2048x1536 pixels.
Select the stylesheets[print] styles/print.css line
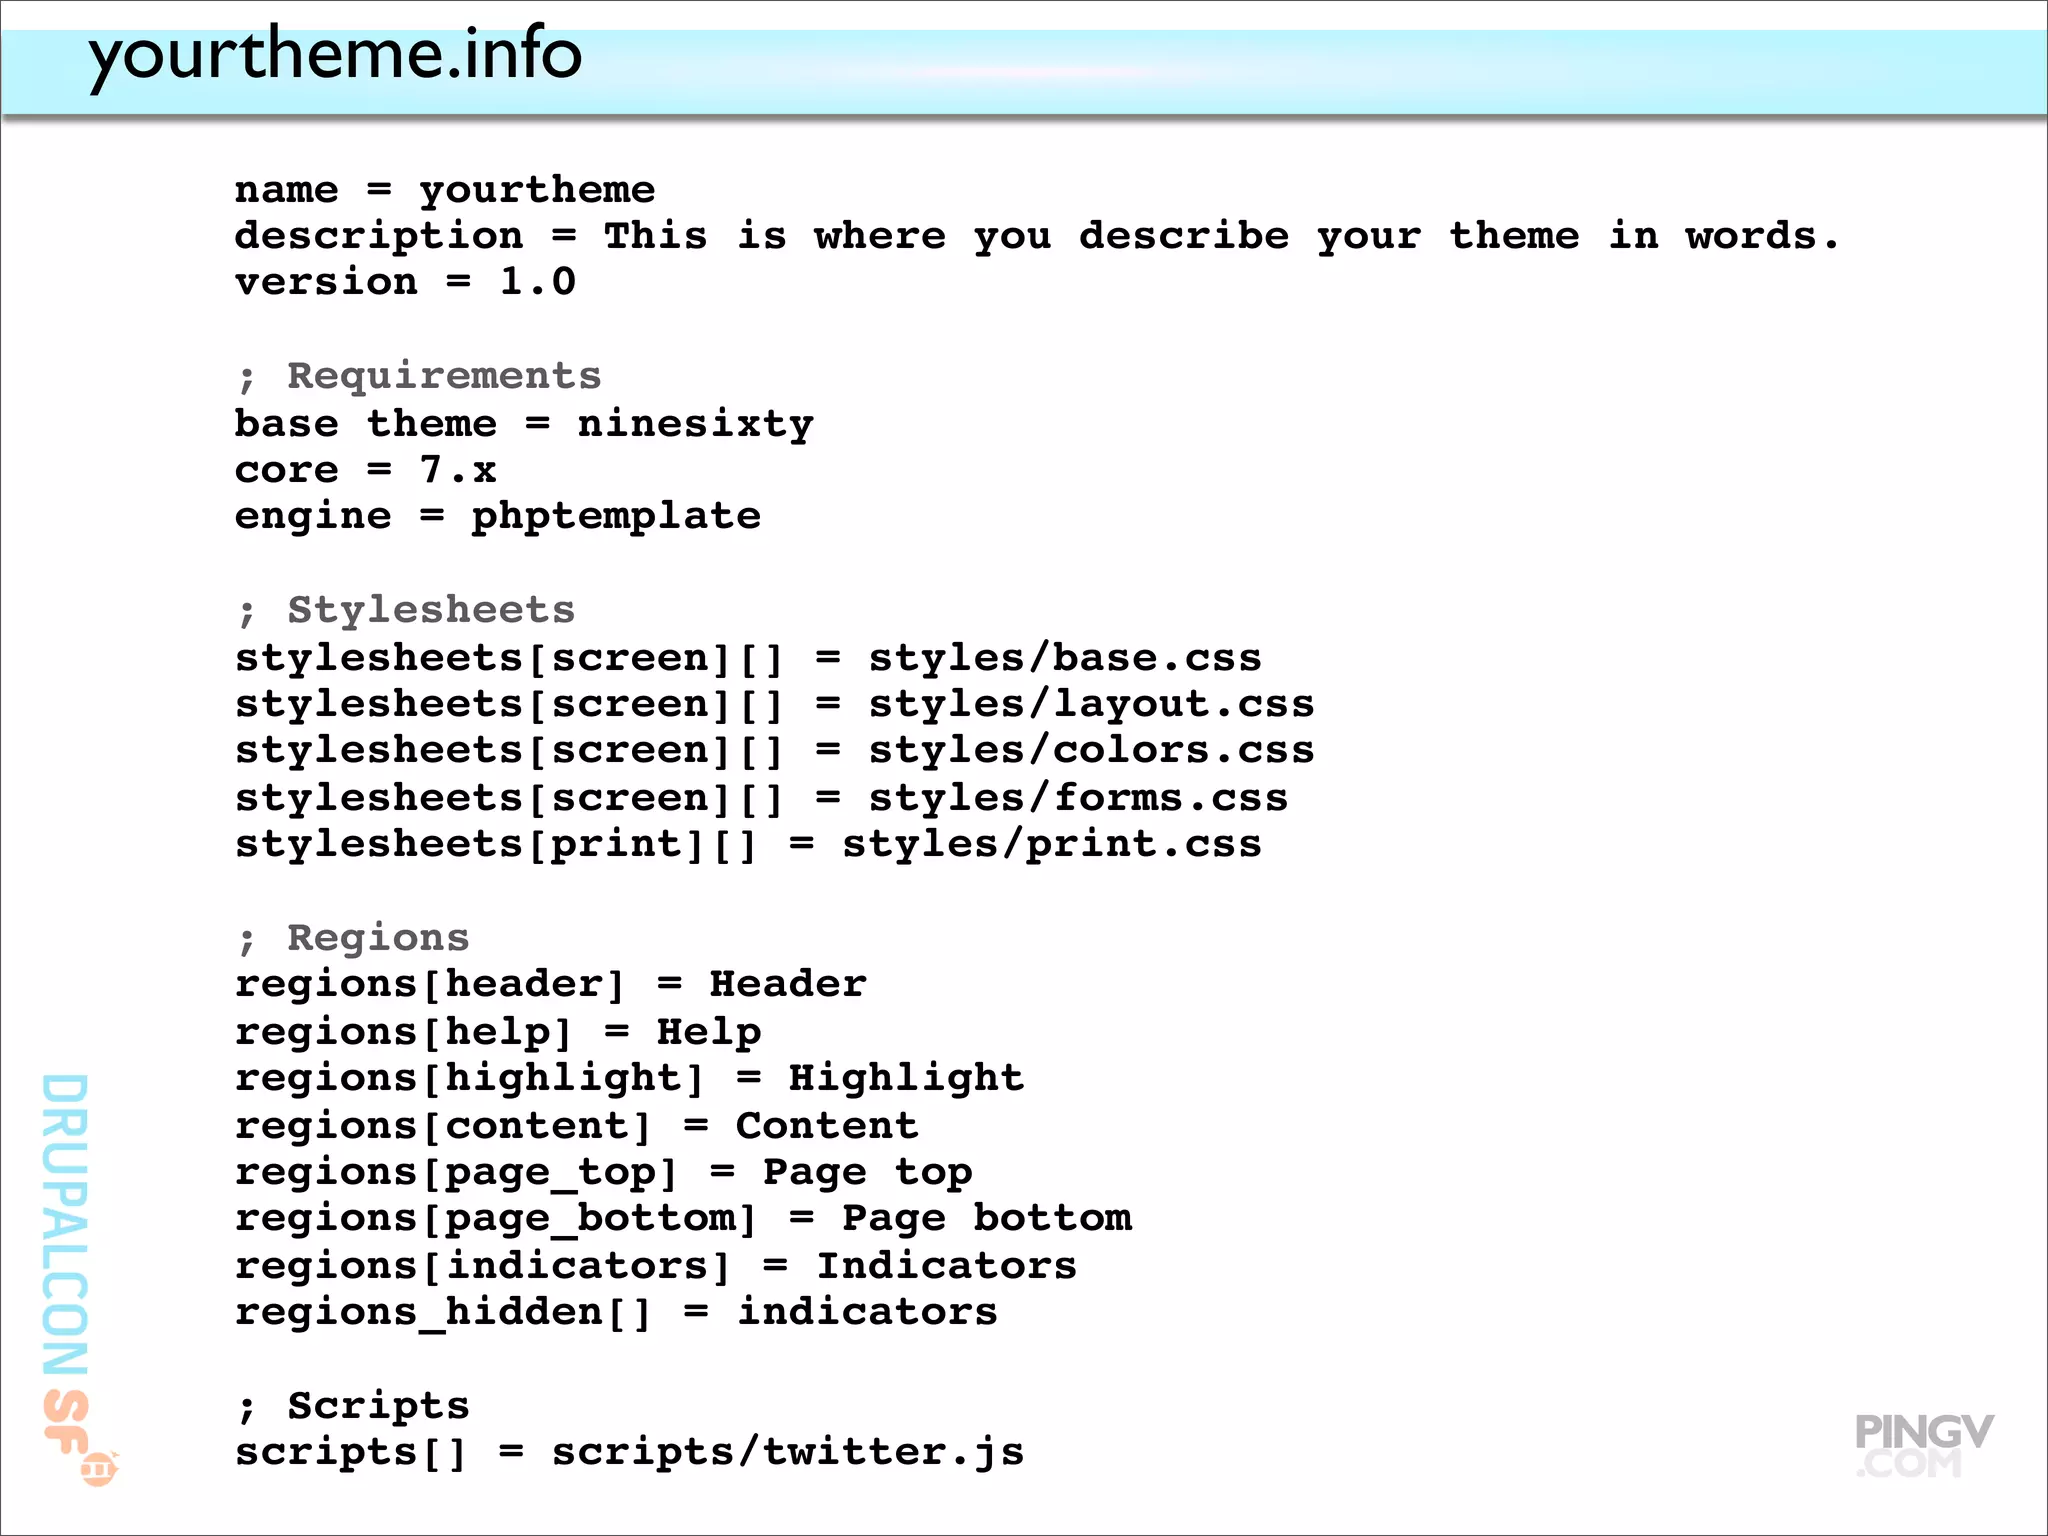[748, 845]
